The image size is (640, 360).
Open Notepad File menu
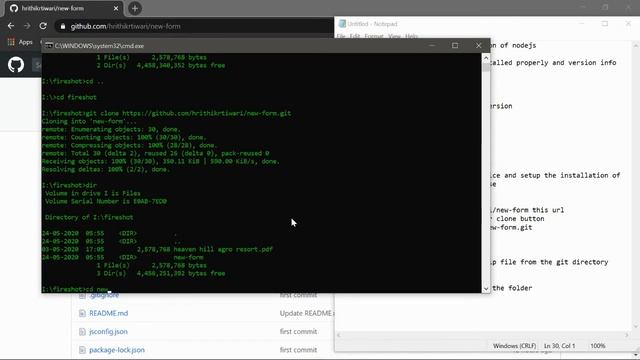[x=341, y=36]
